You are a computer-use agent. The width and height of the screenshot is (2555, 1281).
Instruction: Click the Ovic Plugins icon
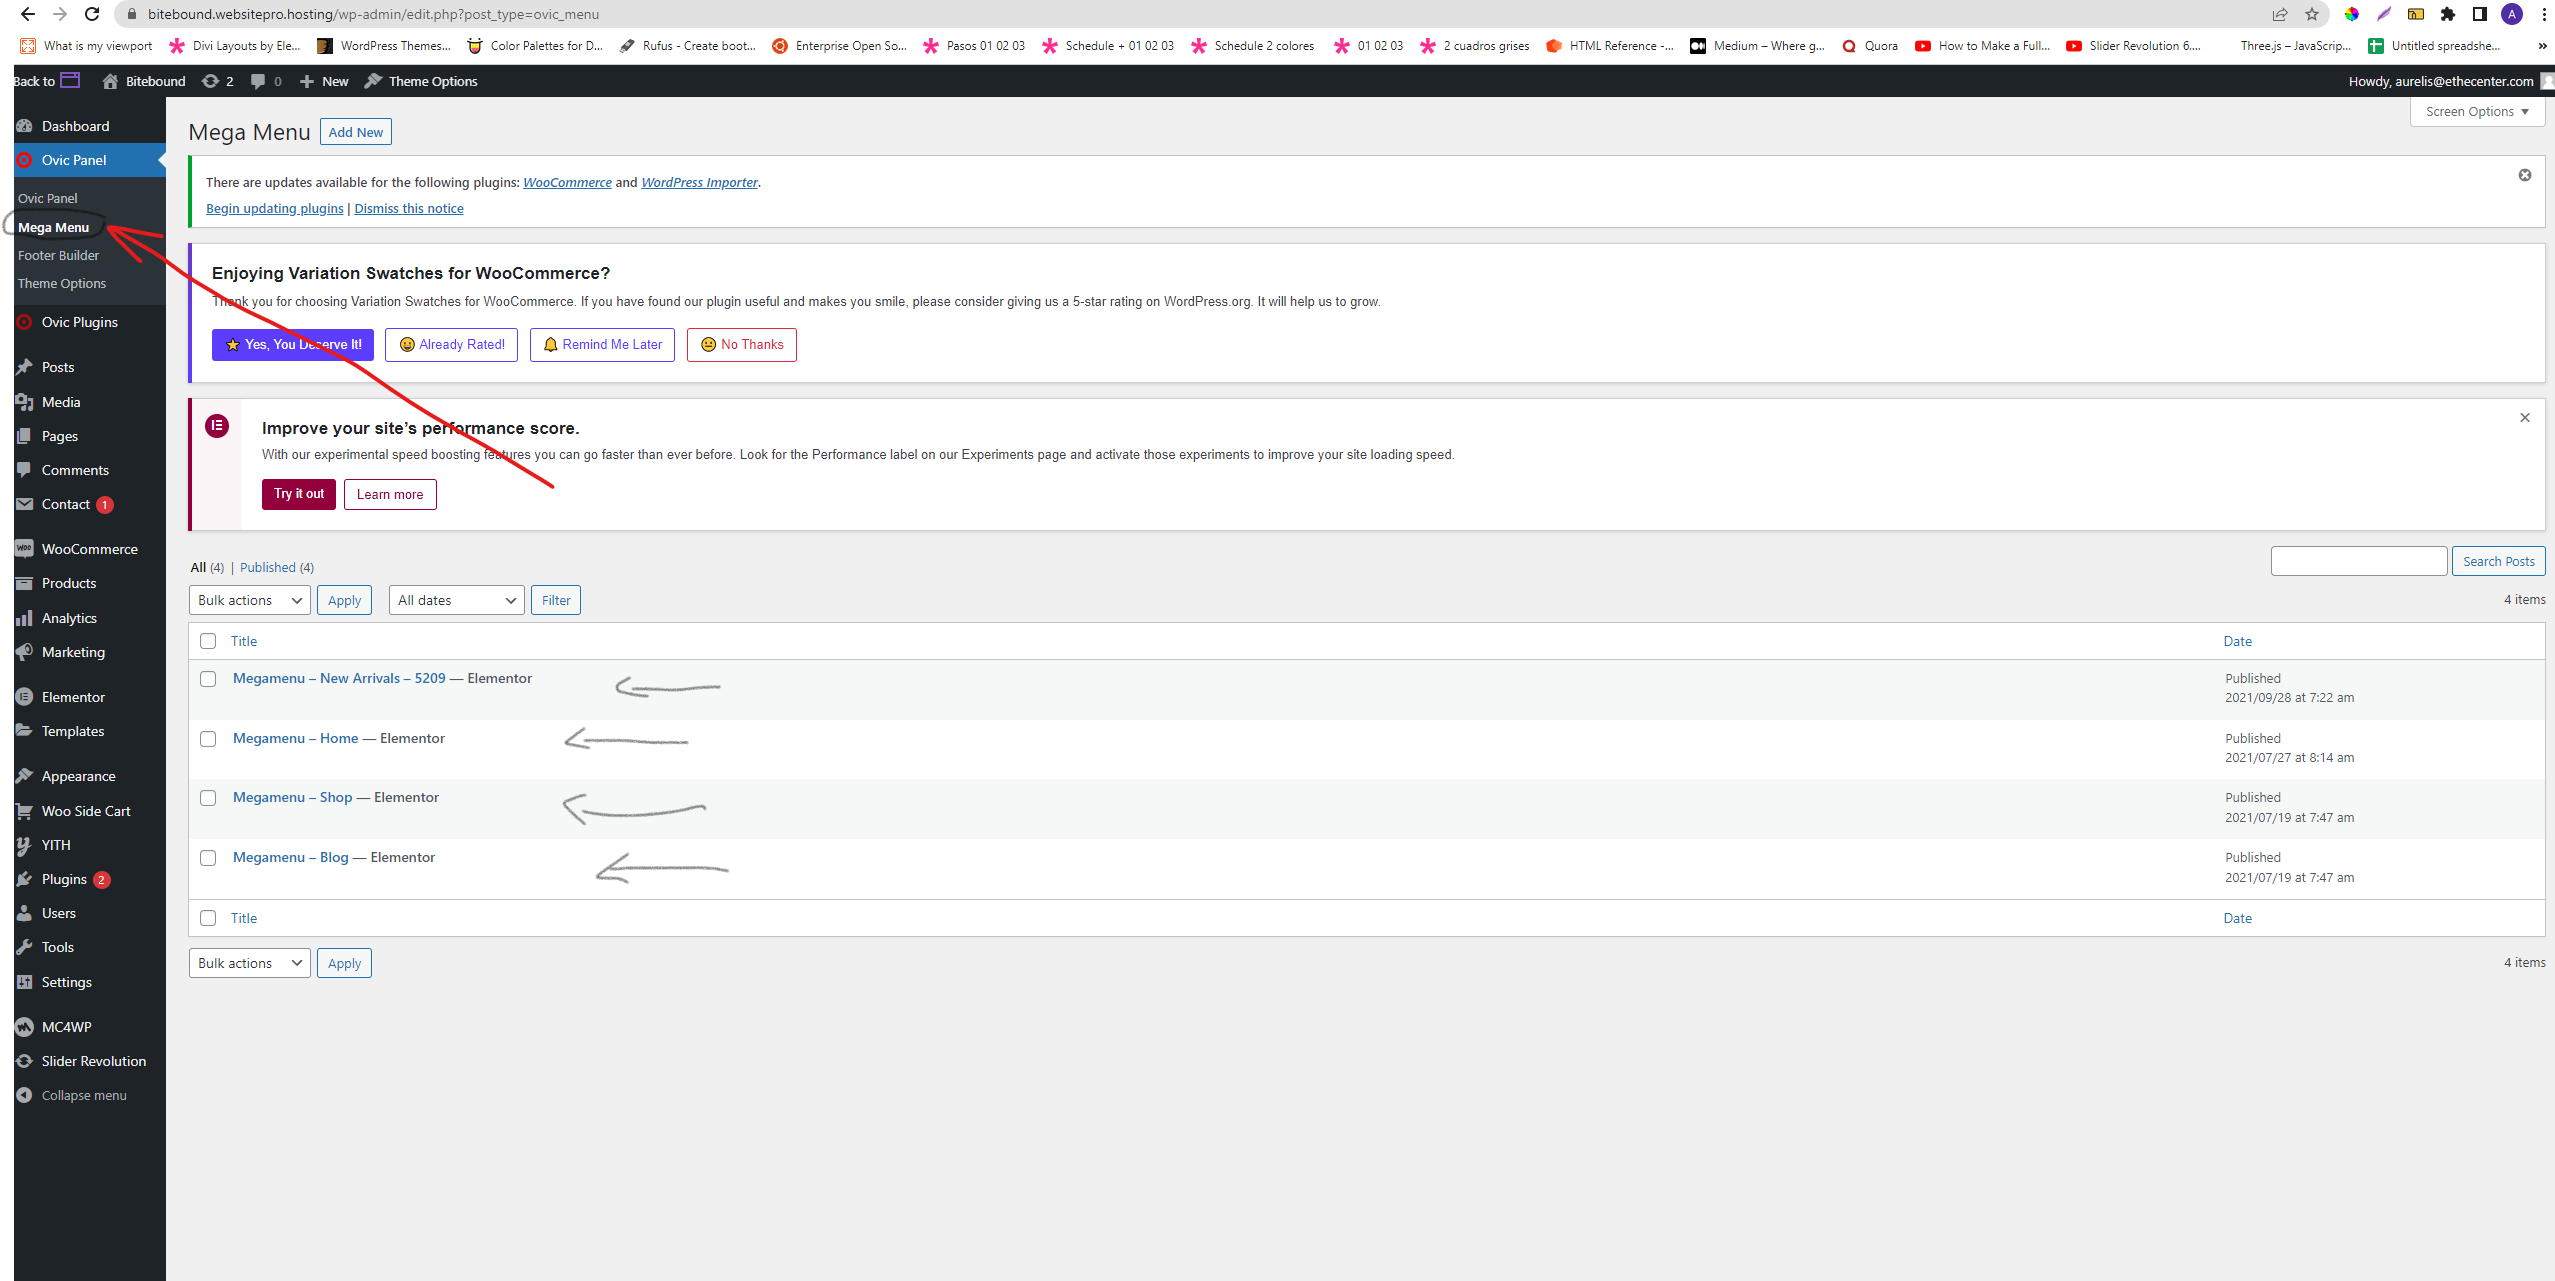tap(25, 322)
